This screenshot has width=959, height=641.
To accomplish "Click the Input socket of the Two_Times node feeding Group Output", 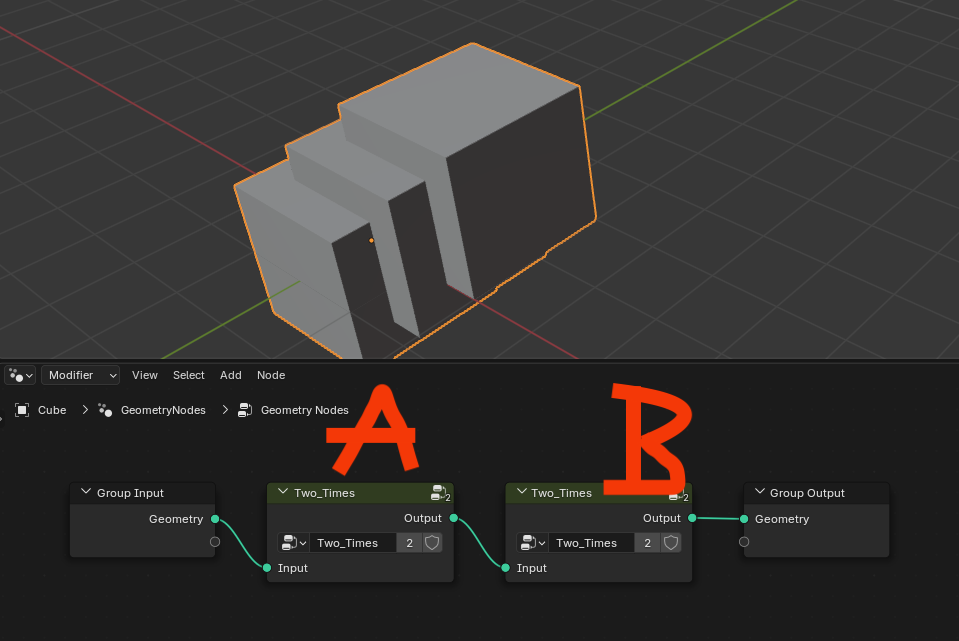I will click(505, 568).
